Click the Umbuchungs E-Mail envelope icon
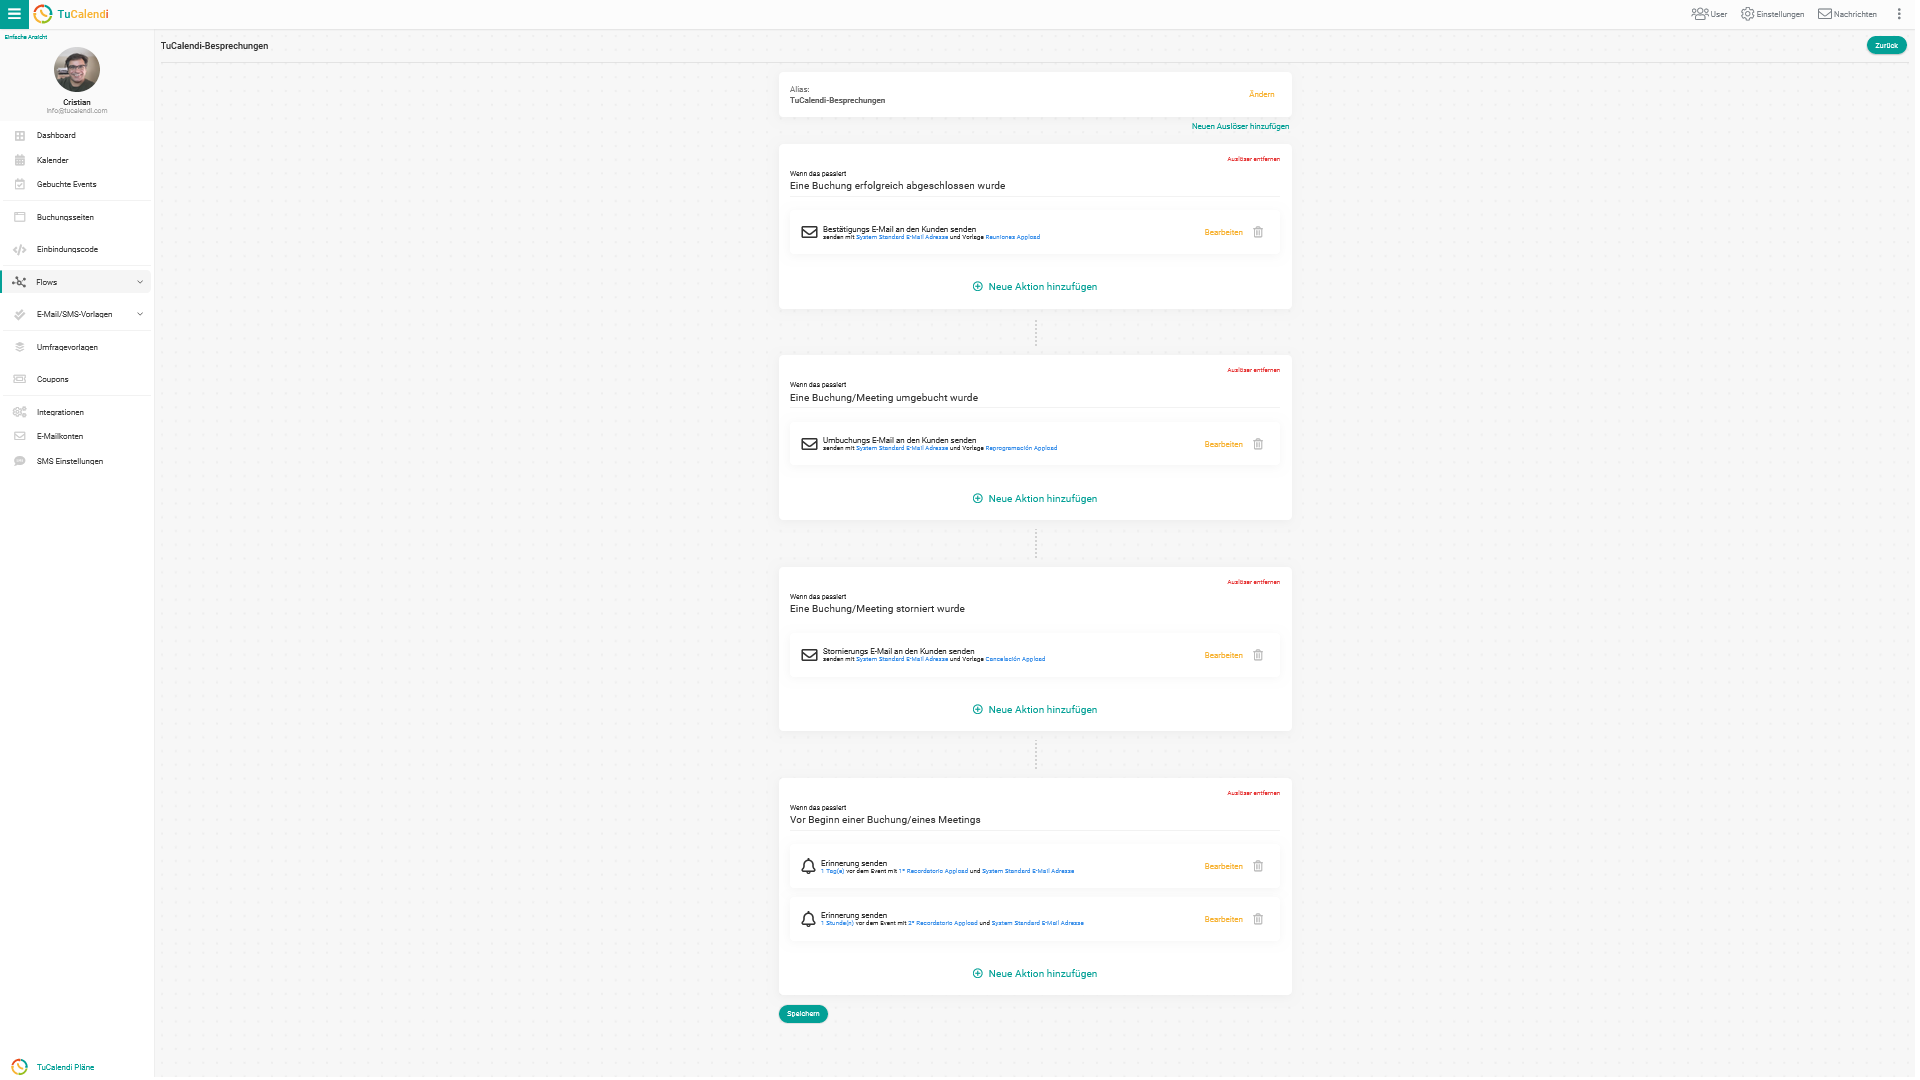 [x=809, y=445]
